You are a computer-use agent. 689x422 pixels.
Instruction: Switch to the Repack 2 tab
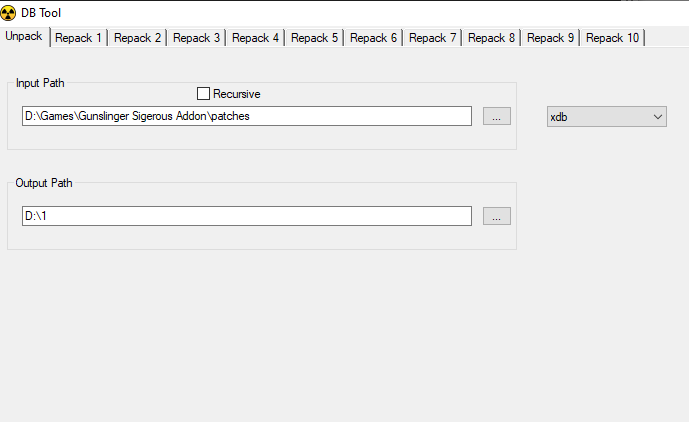pos(138,38)
